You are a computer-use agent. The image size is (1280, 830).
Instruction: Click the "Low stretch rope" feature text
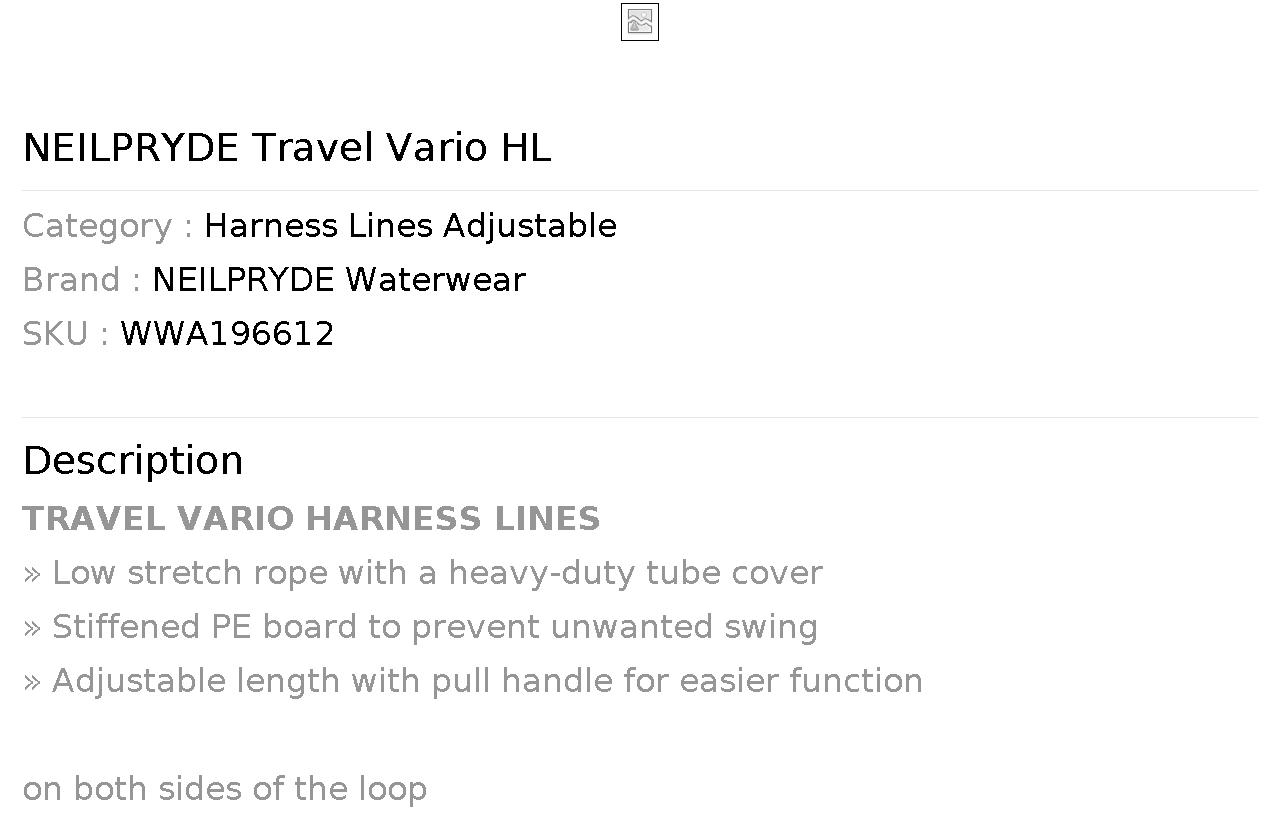tap(190, 573)
